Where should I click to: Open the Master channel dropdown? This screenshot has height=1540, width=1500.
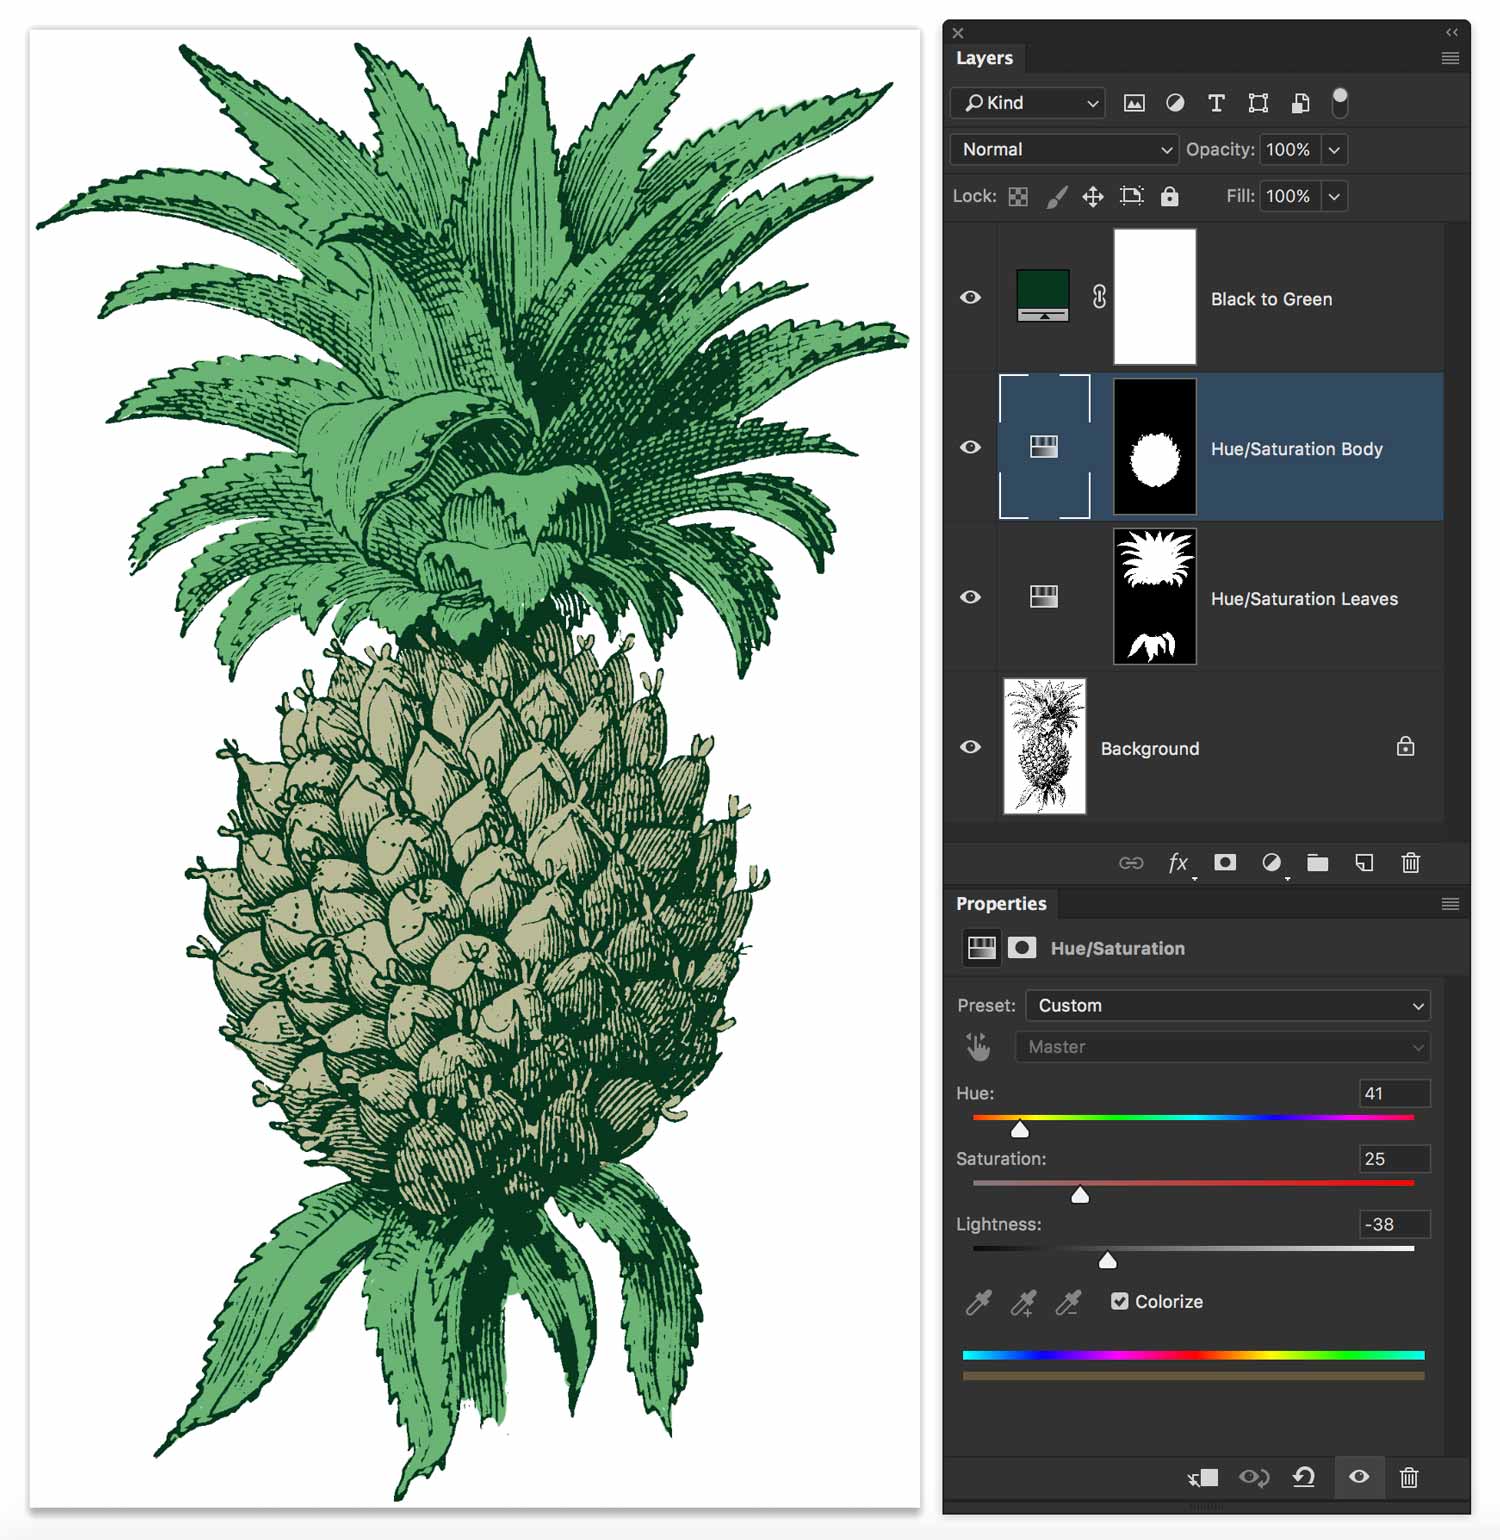click(1223, 1047)
